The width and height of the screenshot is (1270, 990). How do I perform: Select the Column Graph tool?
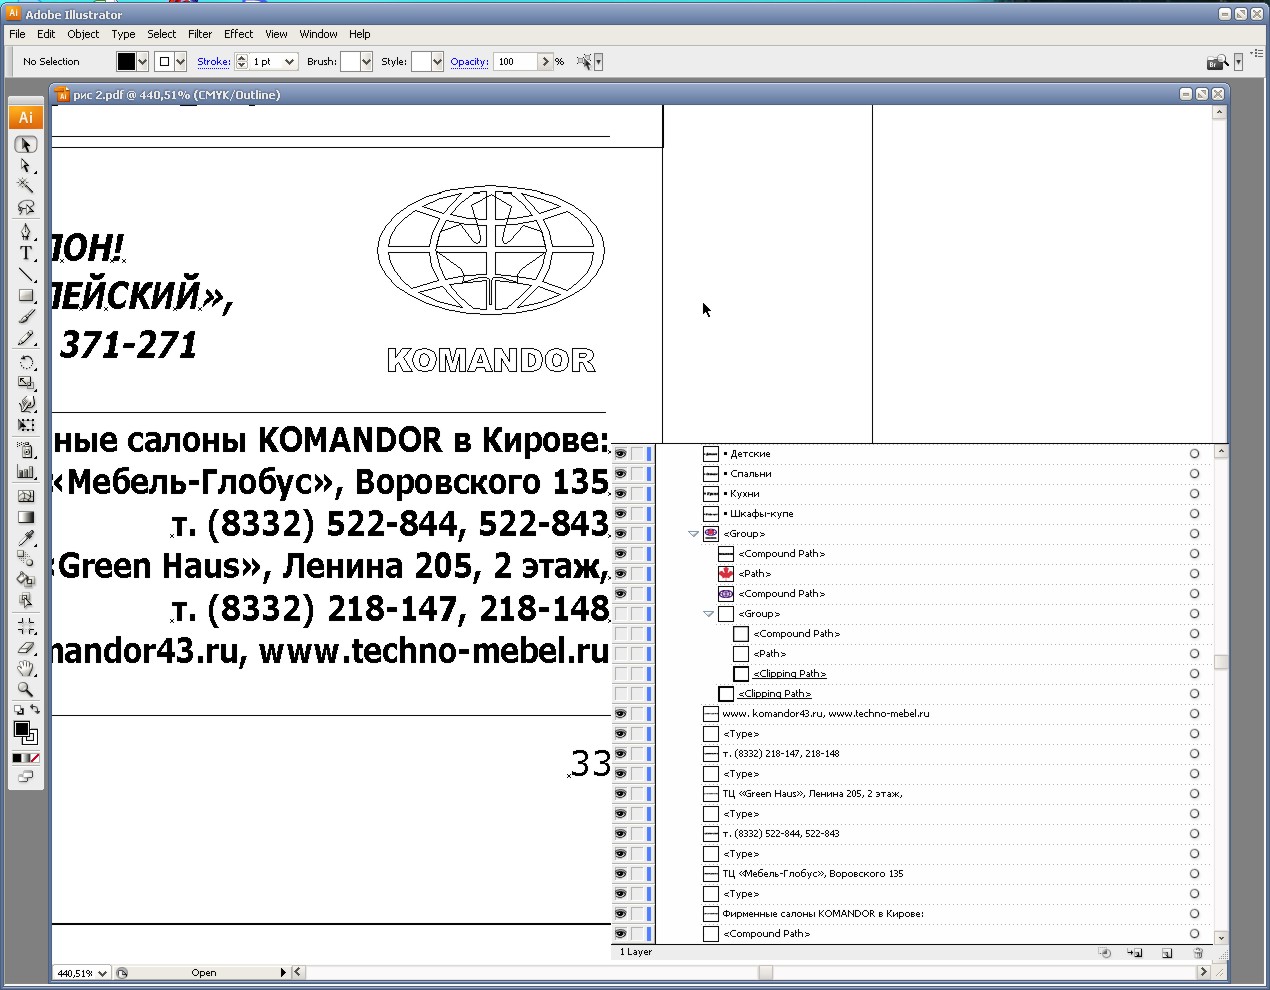26,471
